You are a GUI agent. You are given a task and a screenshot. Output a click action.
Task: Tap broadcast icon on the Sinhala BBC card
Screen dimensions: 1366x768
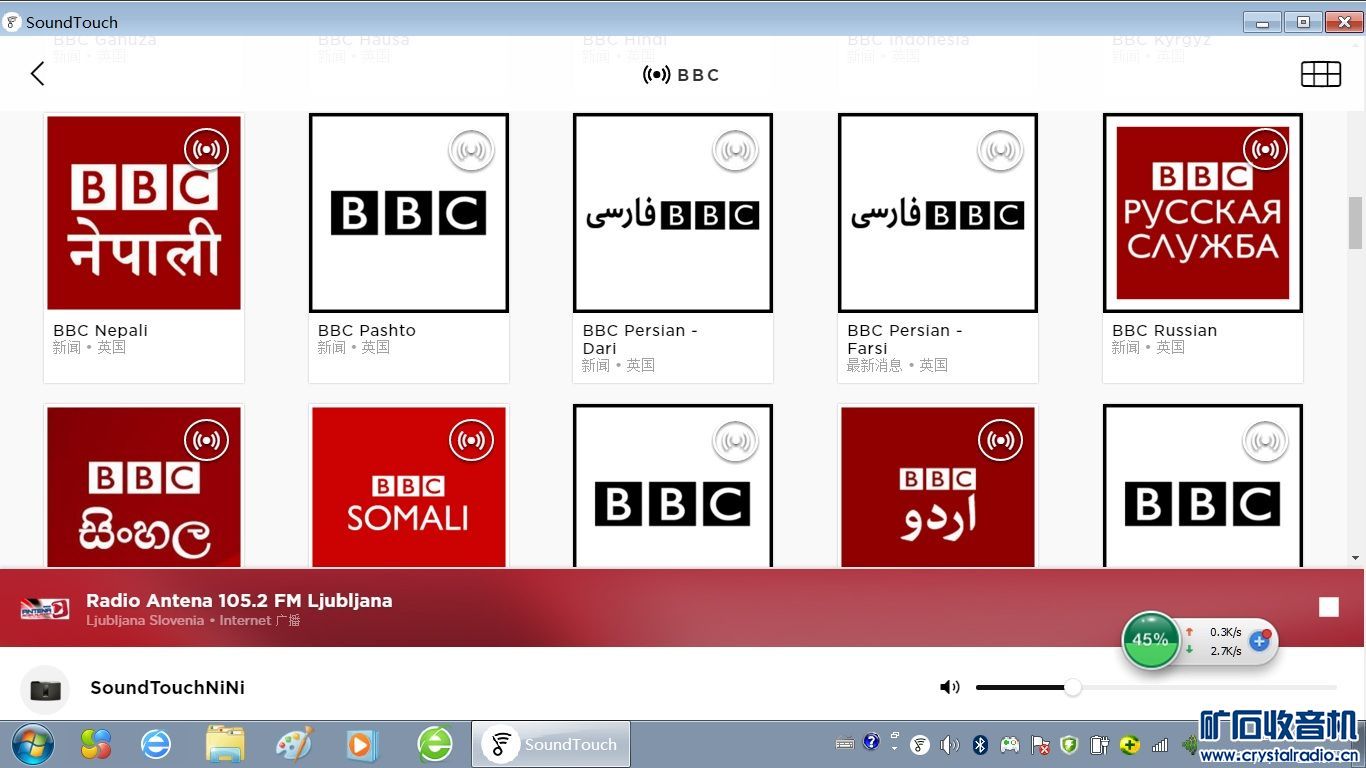207,440
